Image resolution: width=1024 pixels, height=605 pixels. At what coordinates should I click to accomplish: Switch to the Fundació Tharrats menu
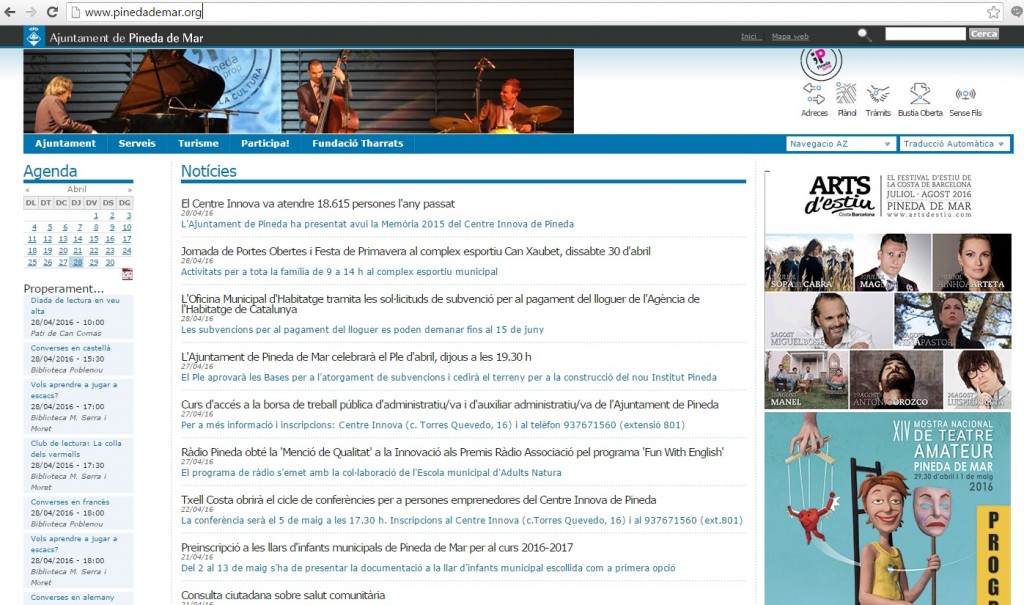pos(357,143)
